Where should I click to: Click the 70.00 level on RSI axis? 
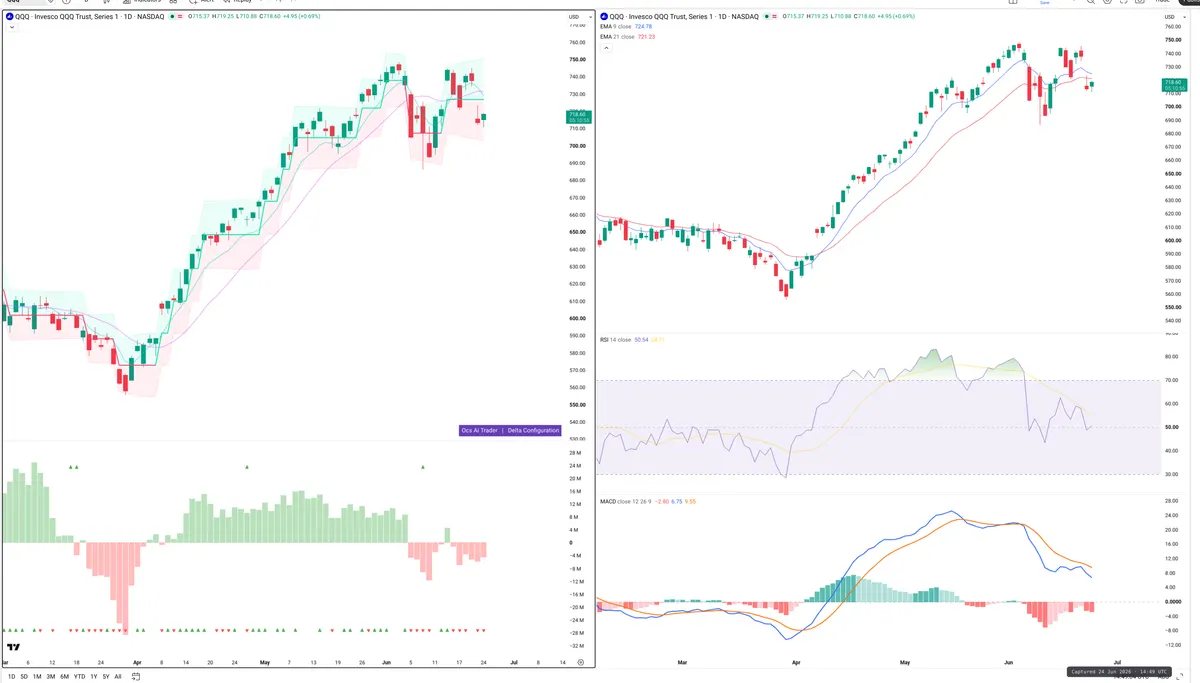pyautogui.click(x=1171, y=381)
